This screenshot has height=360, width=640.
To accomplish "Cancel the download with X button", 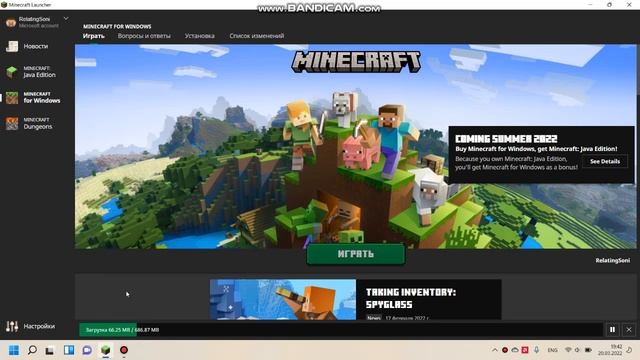I will tap(629, 329).
